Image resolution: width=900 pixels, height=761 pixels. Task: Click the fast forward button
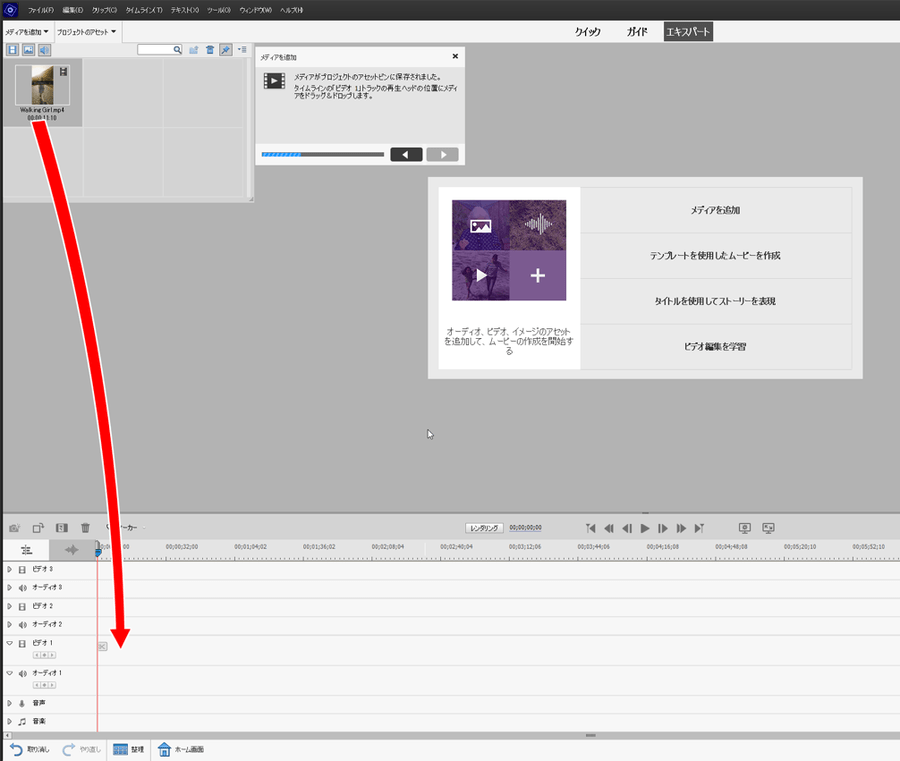coord(681,528)
